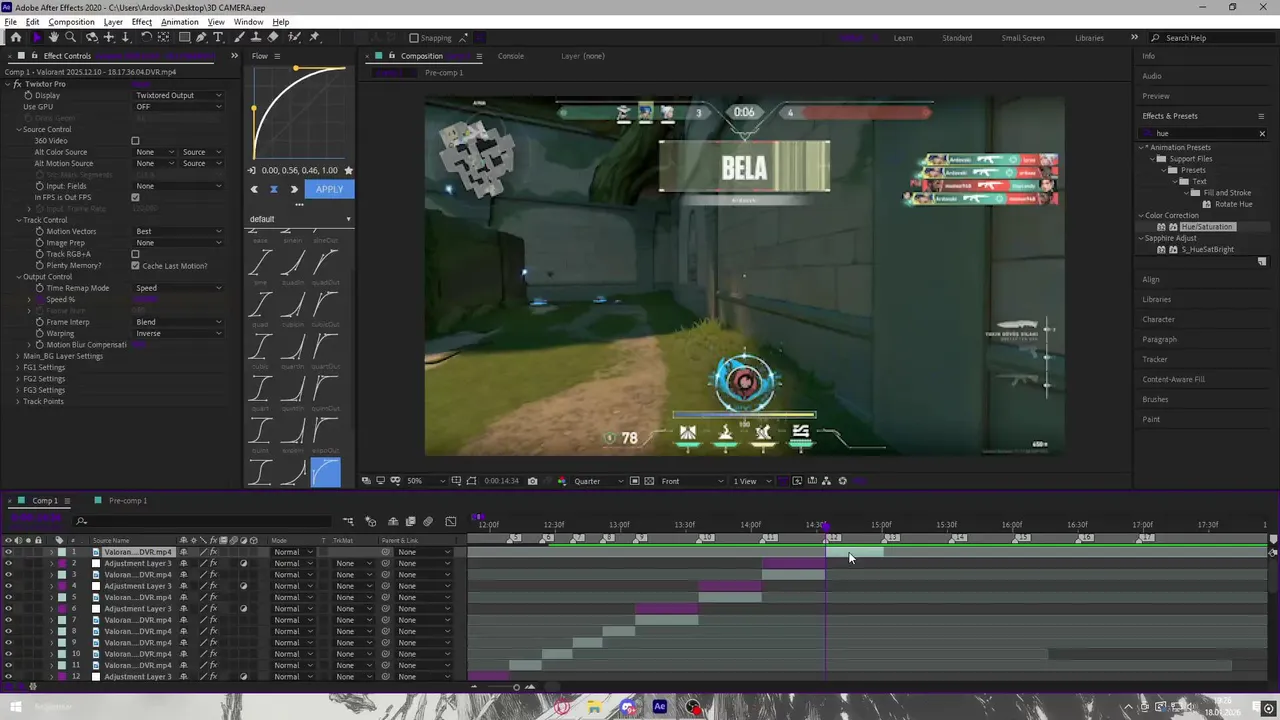Open the Tracker panel
Screen dimensions: 1280x720
[x=1155, y=359]
